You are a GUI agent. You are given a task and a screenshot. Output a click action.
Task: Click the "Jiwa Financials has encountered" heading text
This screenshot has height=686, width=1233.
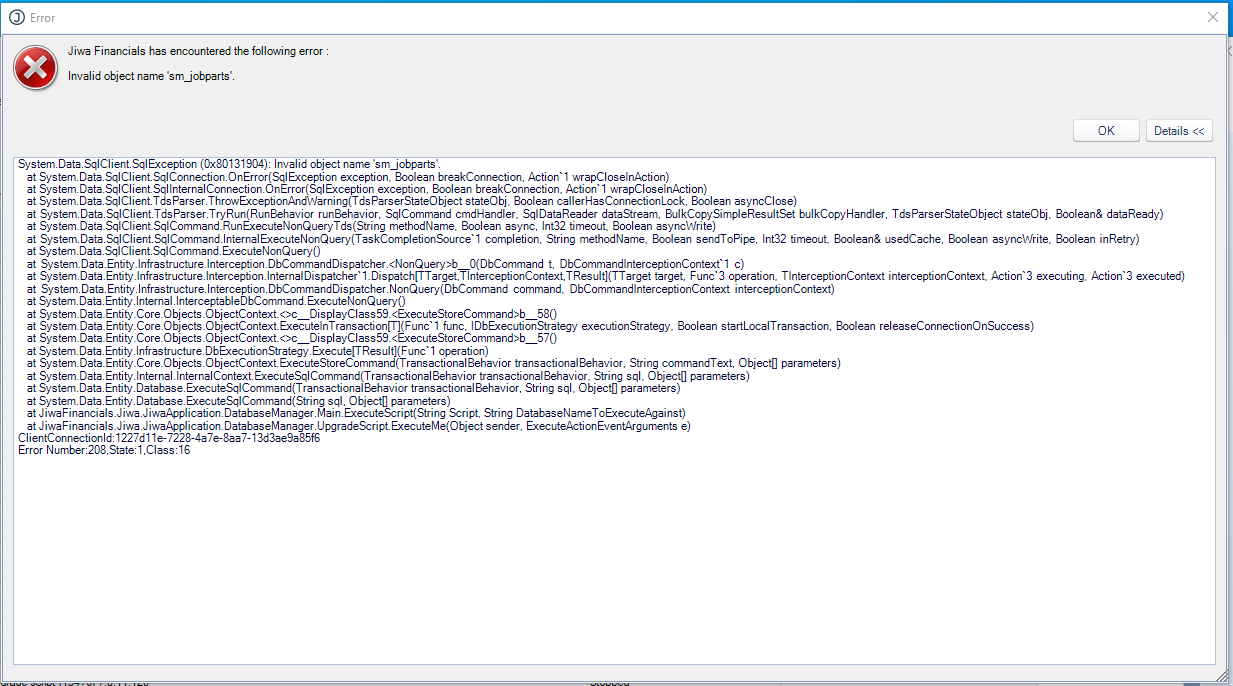(x=198, y=51)
